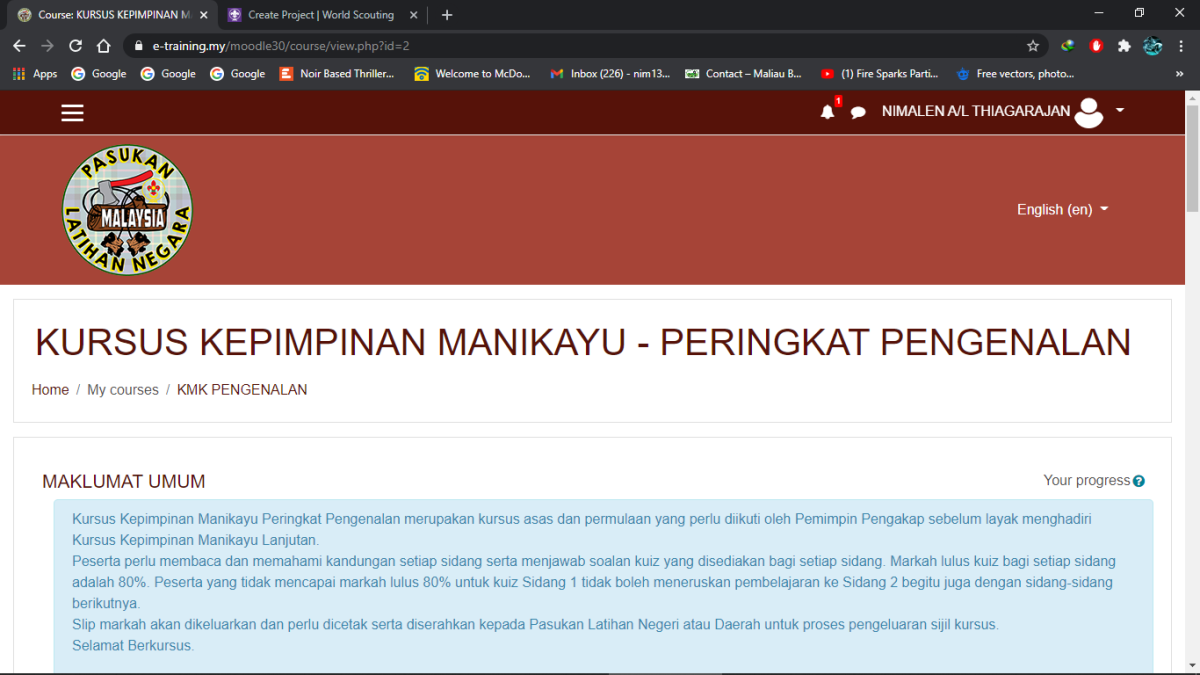Switch to the Create Project World Scouting tab
This screenshot has height=675, width=1200.
[320, 15]
